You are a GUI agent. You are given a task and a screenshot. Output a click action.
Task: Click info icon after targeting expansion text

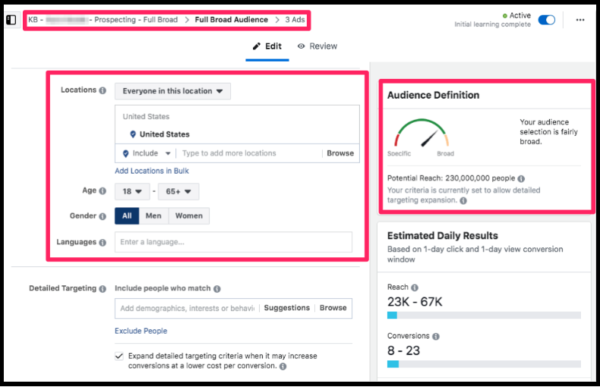click(463, 201)
